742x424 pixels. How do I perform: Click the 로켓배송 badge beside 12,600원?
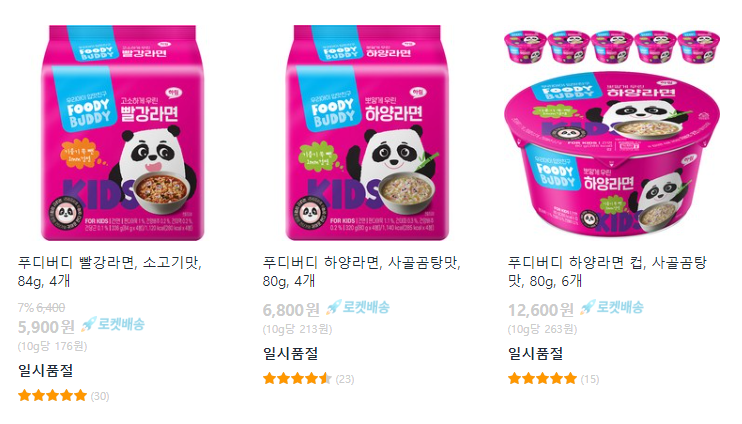(611, 308)
